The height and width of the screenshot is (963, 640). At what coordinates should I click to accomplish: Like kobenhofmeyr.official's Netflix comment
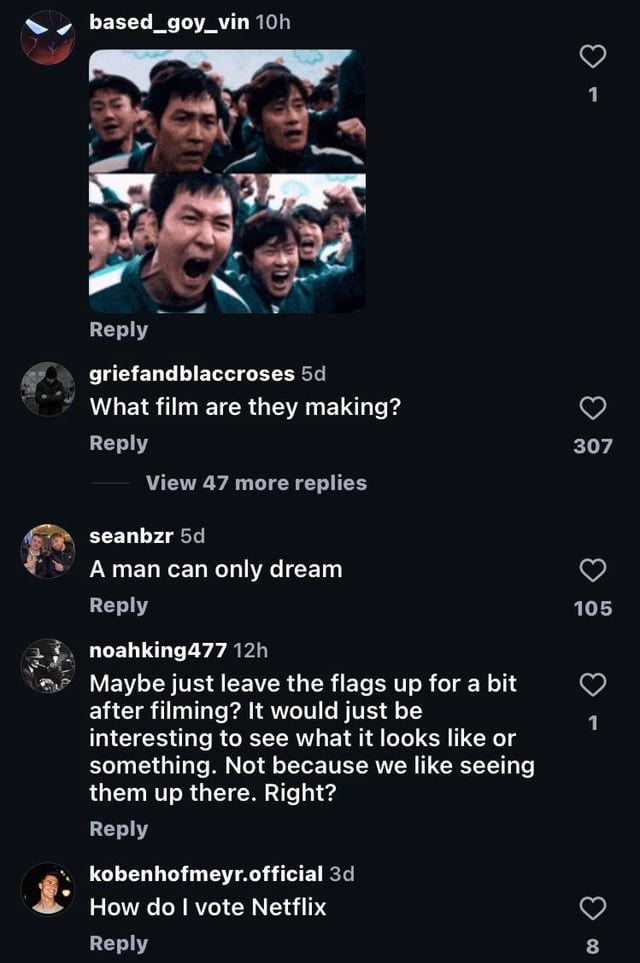click(593, 908)
